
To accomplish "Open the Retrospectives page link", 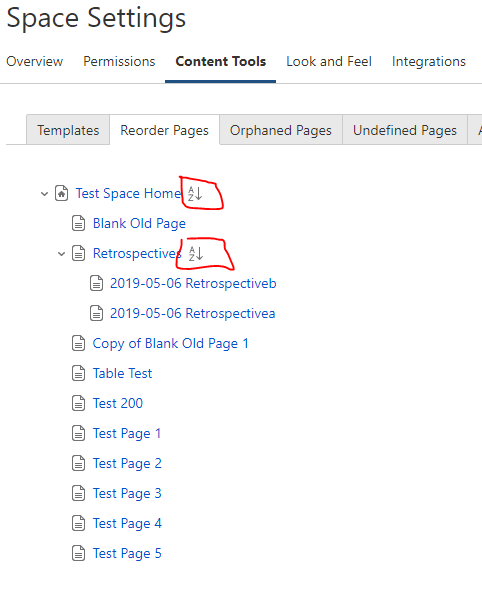I will [137, 253].
